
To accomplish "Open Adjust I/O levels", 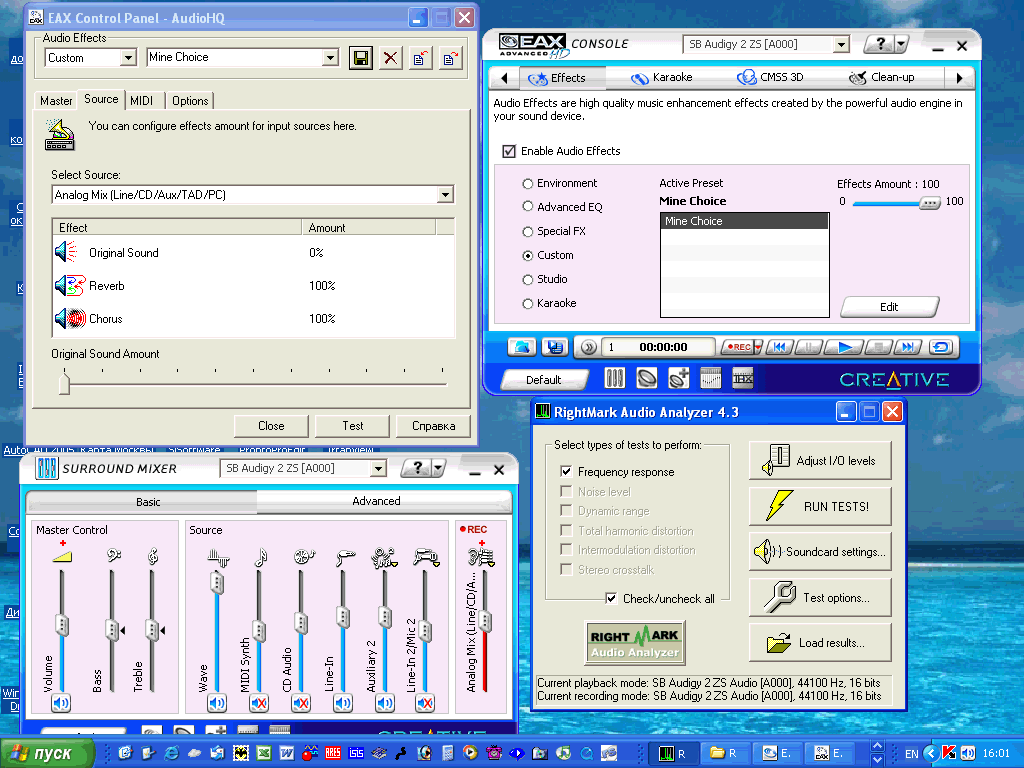I will click(820, 460).
